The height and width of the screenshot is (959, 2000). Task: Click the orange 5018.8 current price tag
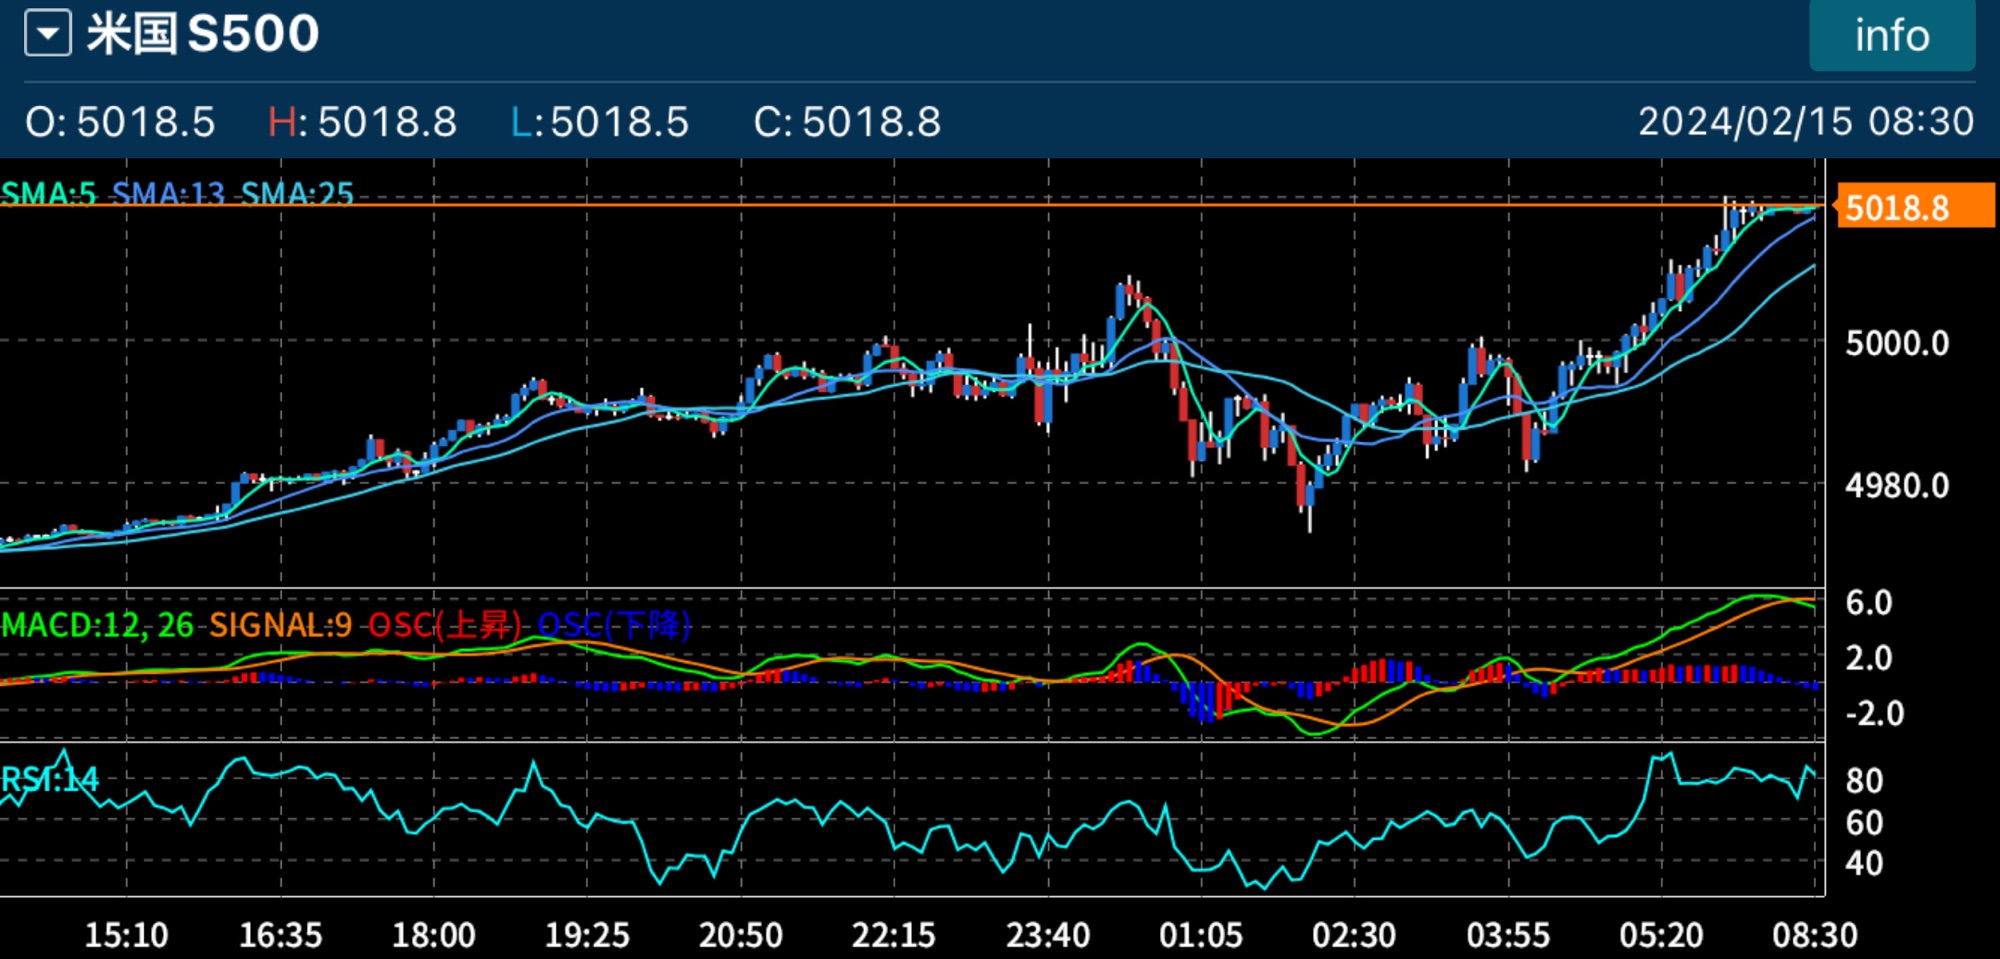1914,208
